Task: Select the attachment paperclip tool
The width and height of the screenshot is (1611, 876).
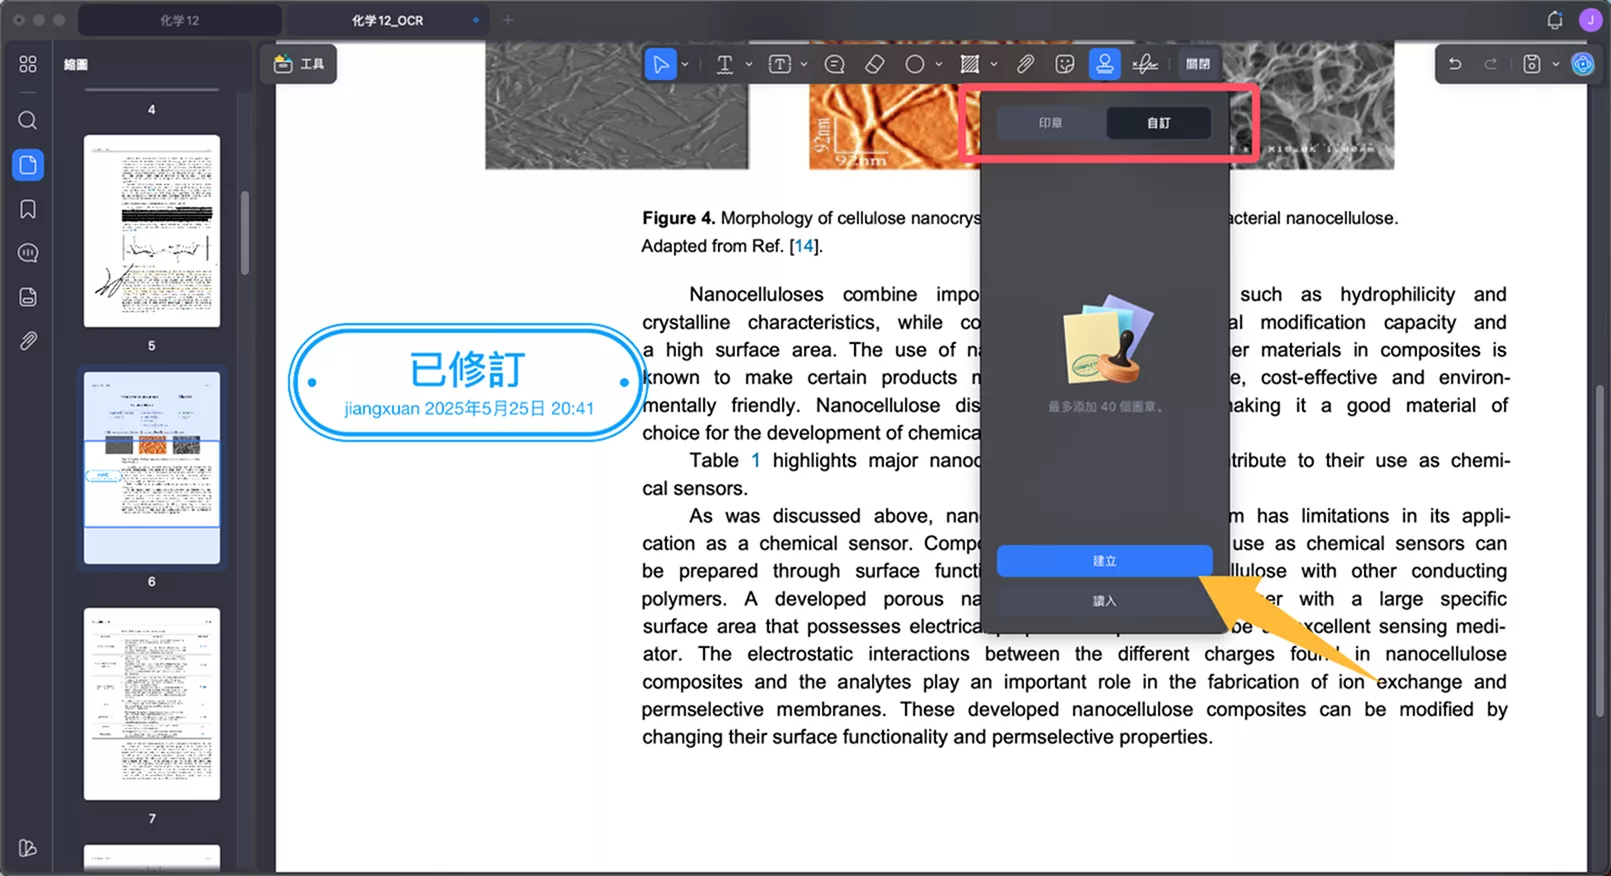Action: point(1025,64)
